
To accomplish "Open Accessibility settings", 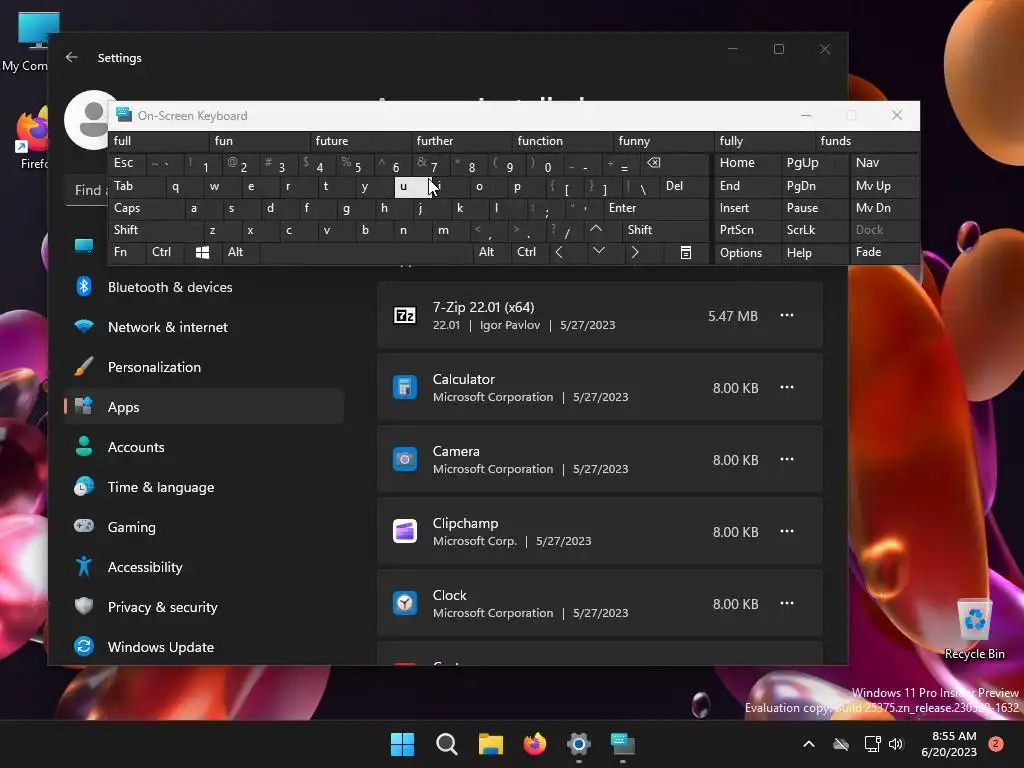I will (x=204, y=567).
